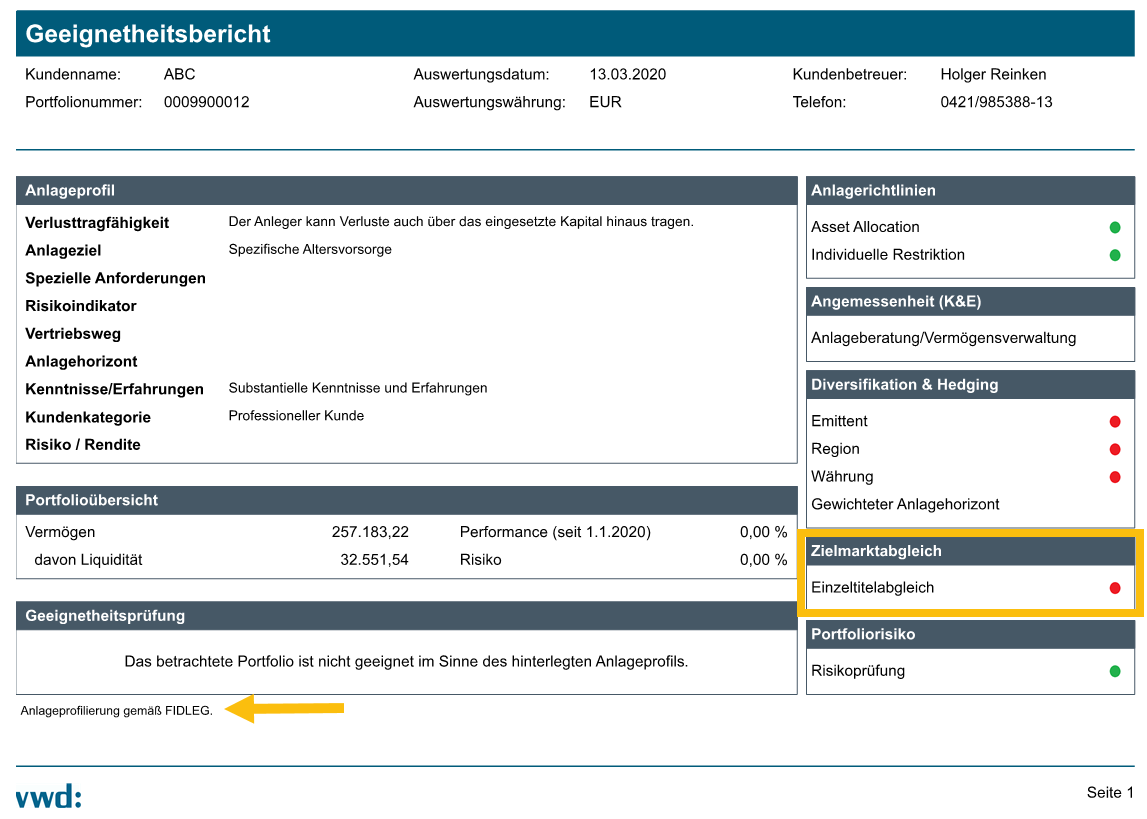The image size is (1147, 819).
Task: Select the Anlageprofil section header
Action: [x=406, y=191]
